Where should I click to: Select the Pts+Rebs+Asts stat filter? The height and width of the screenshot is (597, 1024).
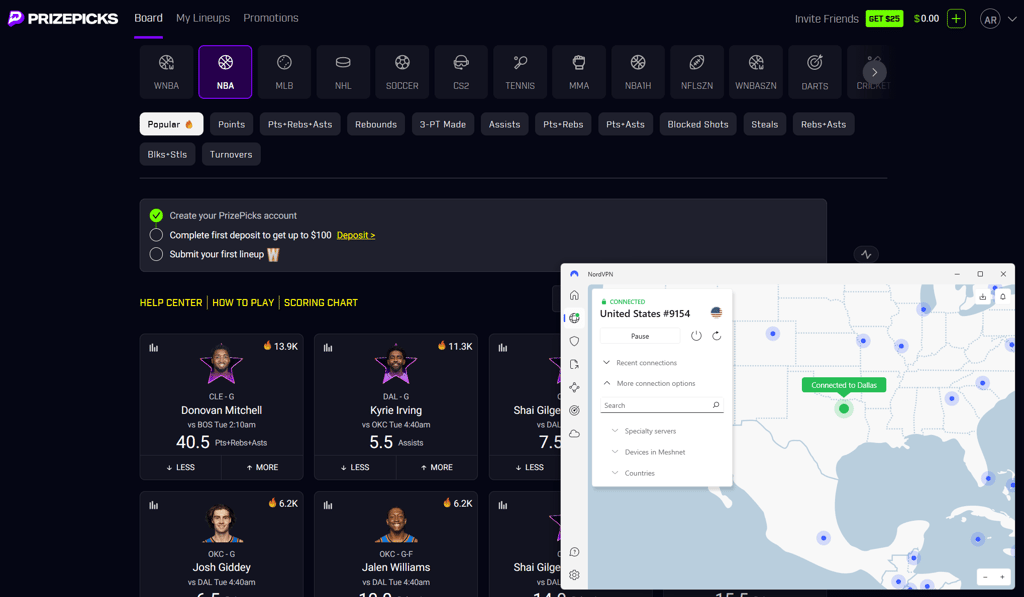pos(300,124)
